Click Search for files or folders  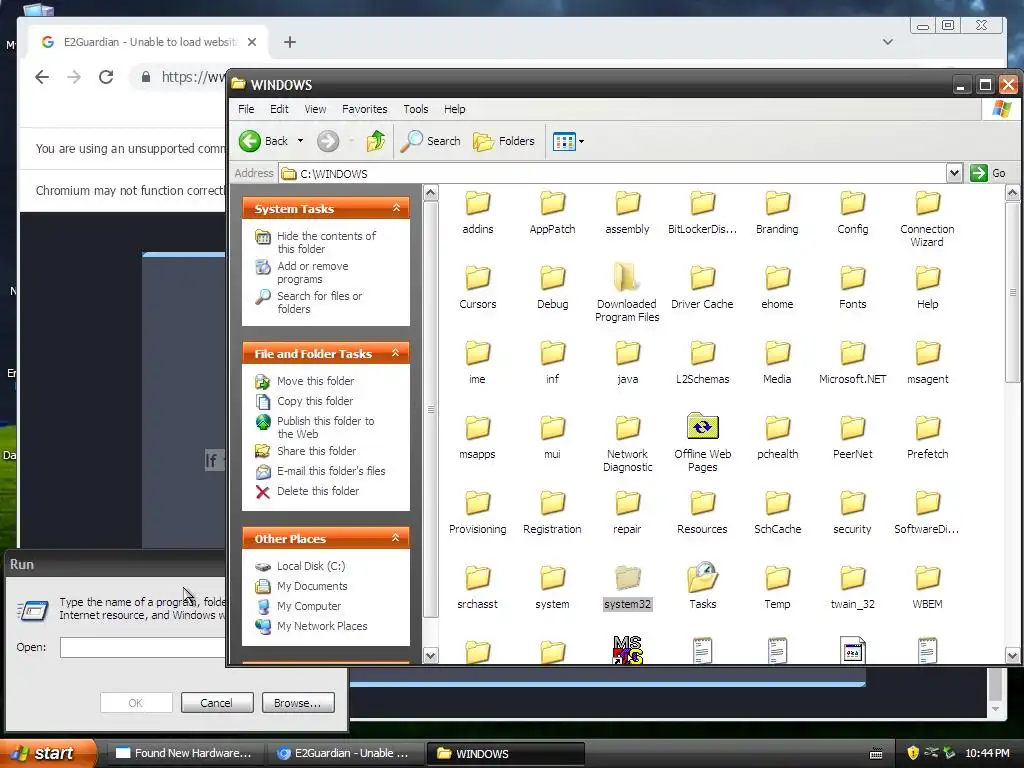click(x=319, y=302)
